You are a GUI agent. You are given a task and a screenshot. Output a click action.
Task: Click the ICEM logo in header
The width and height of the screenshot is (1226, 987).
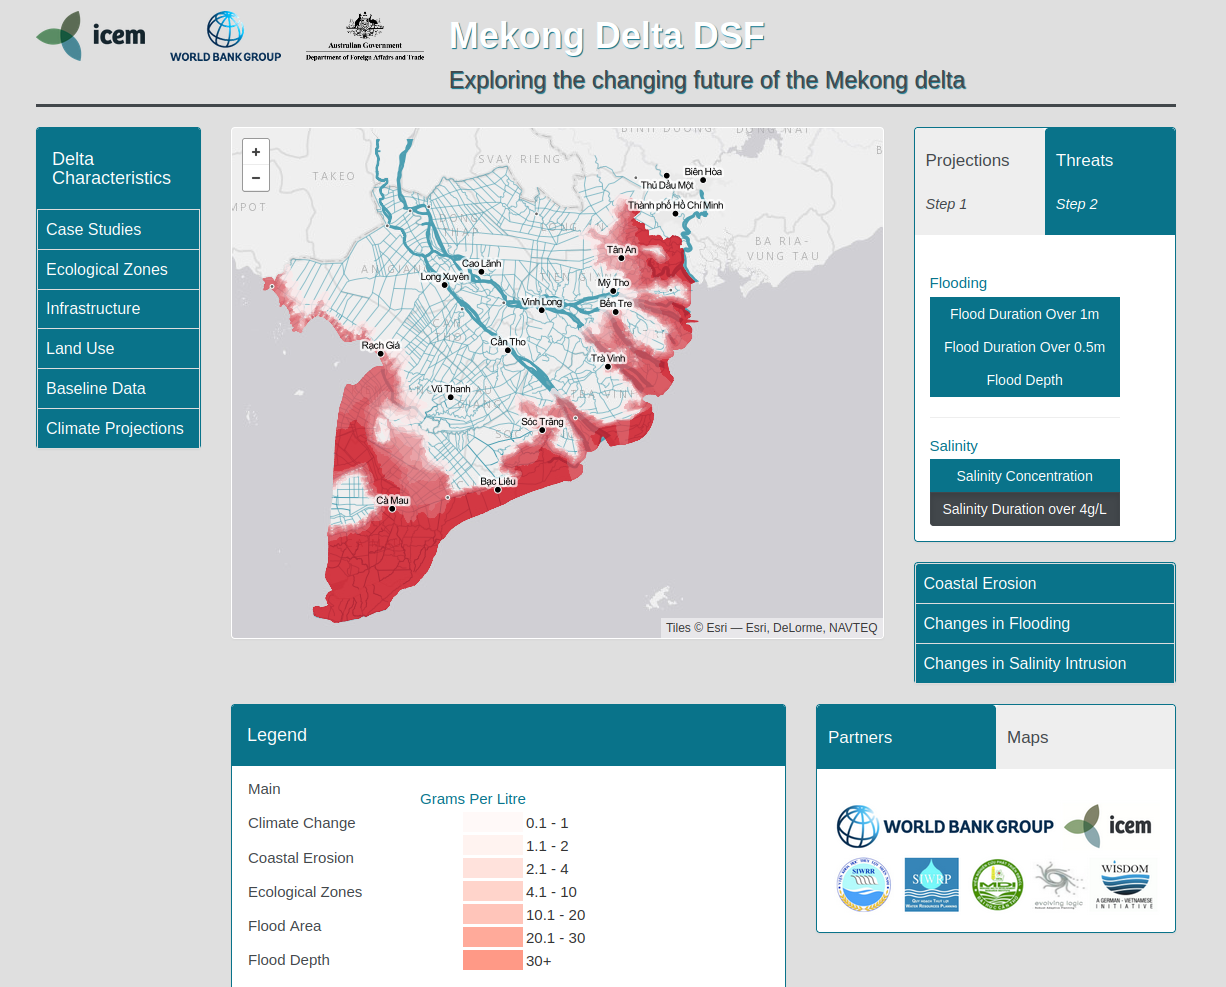coord(91,36)
